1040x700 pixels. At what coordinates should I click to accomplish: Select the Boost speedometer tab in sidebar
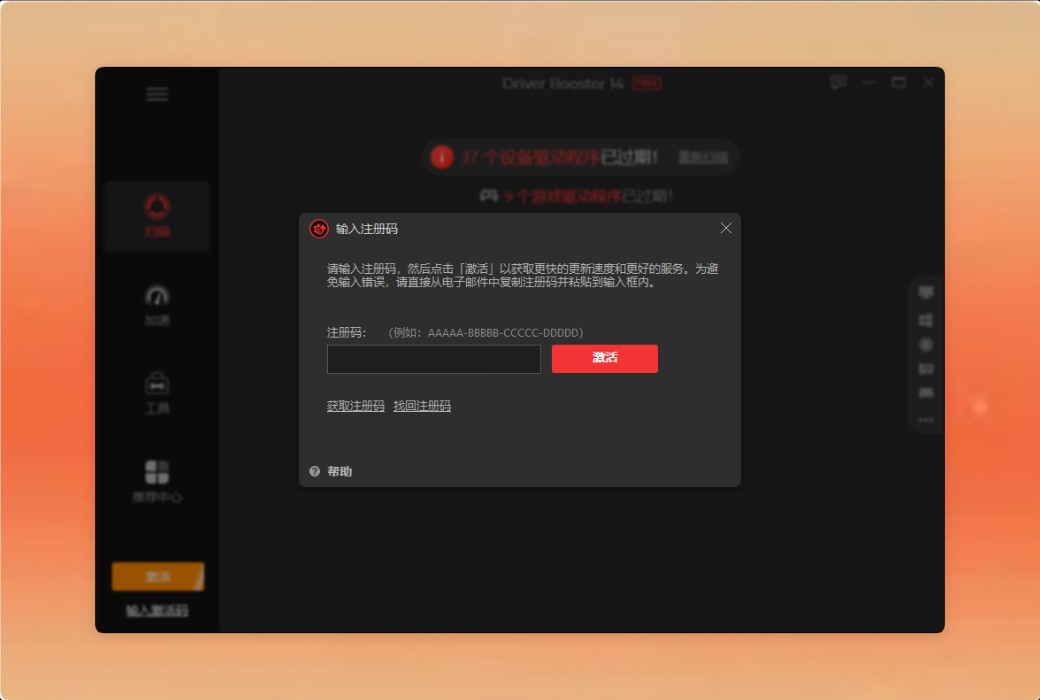(157, 305)
